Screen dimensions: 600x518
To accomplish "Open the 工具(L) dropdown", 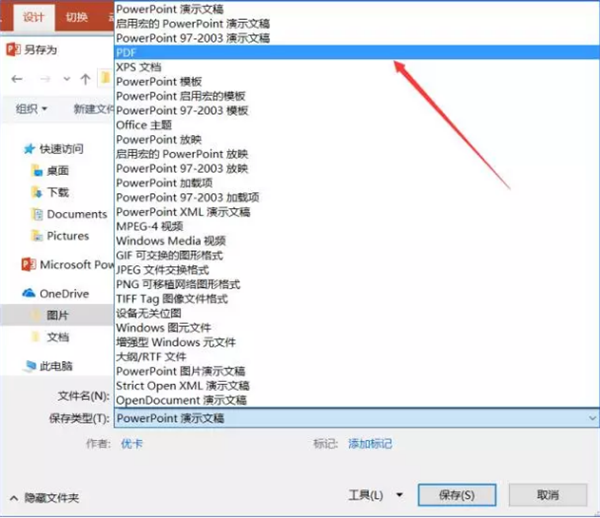I will 375,495.
